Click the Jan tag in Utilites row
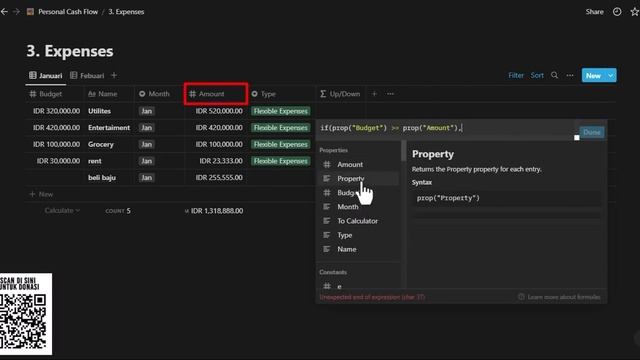 click(147, 111)
